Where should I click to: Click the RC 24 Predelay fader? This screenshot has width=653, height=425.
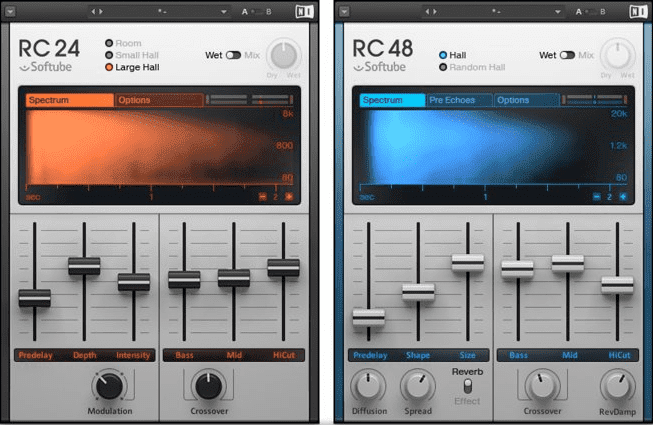(x=35, y=298)
